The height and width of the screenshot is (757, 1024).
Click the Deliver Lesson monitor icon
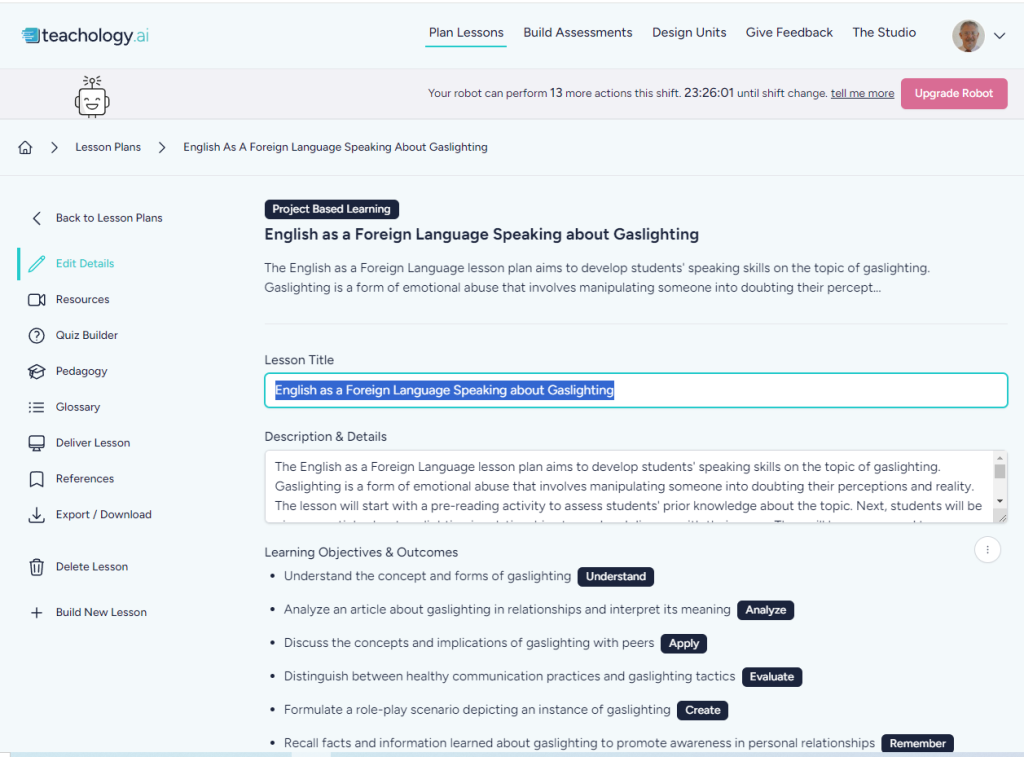[37, 443]
